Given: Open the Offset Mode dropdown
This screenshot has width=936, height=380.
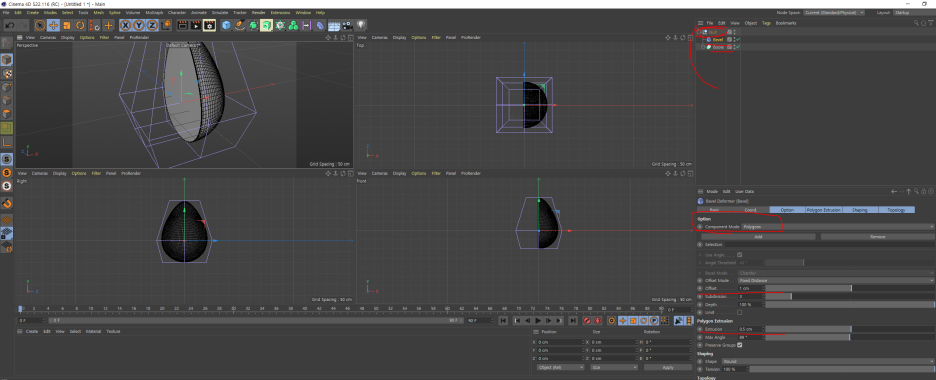Looking at the screenshot, I should coord(836,280).
